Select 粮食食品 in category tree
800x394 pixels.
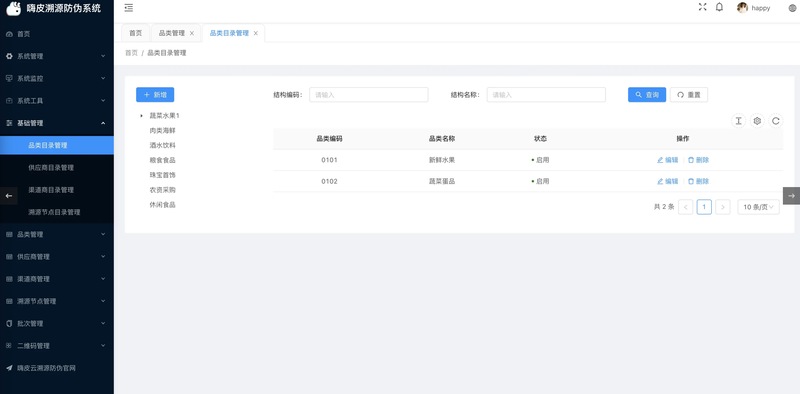(162, 160)
